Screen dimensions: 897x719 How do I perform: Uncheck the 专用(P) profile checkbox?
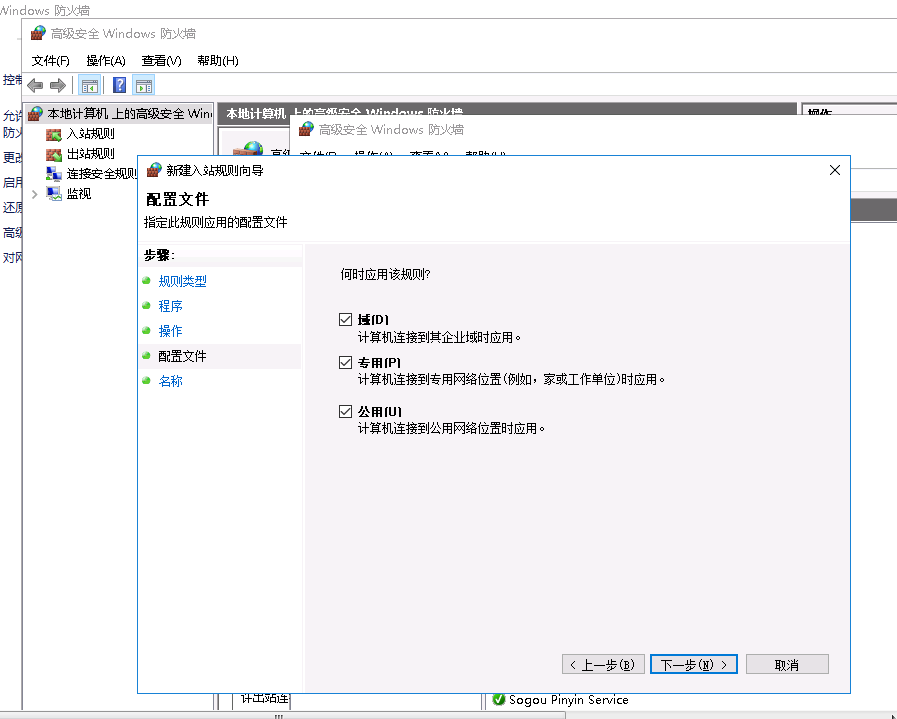347,361
